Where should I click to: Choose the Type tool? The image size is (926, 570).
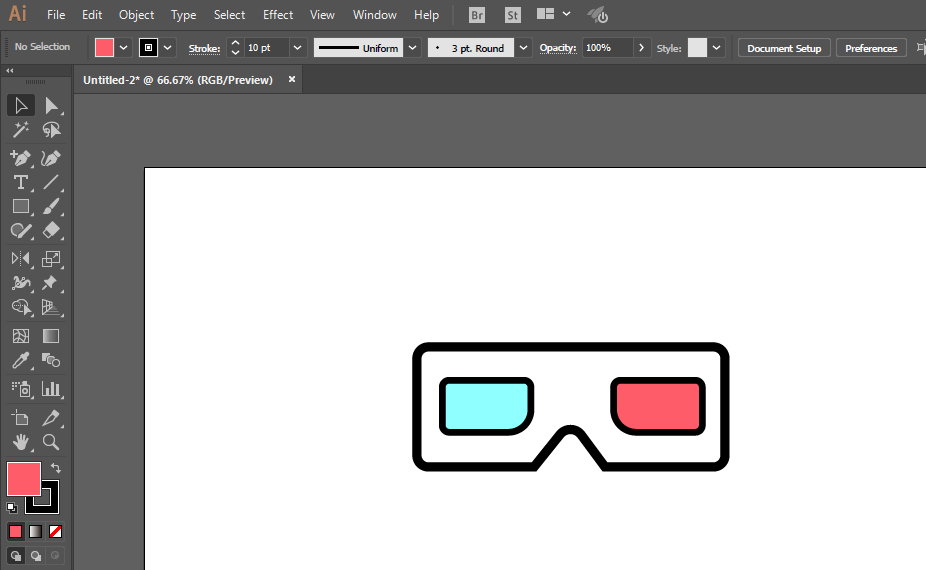coord(20,182)
